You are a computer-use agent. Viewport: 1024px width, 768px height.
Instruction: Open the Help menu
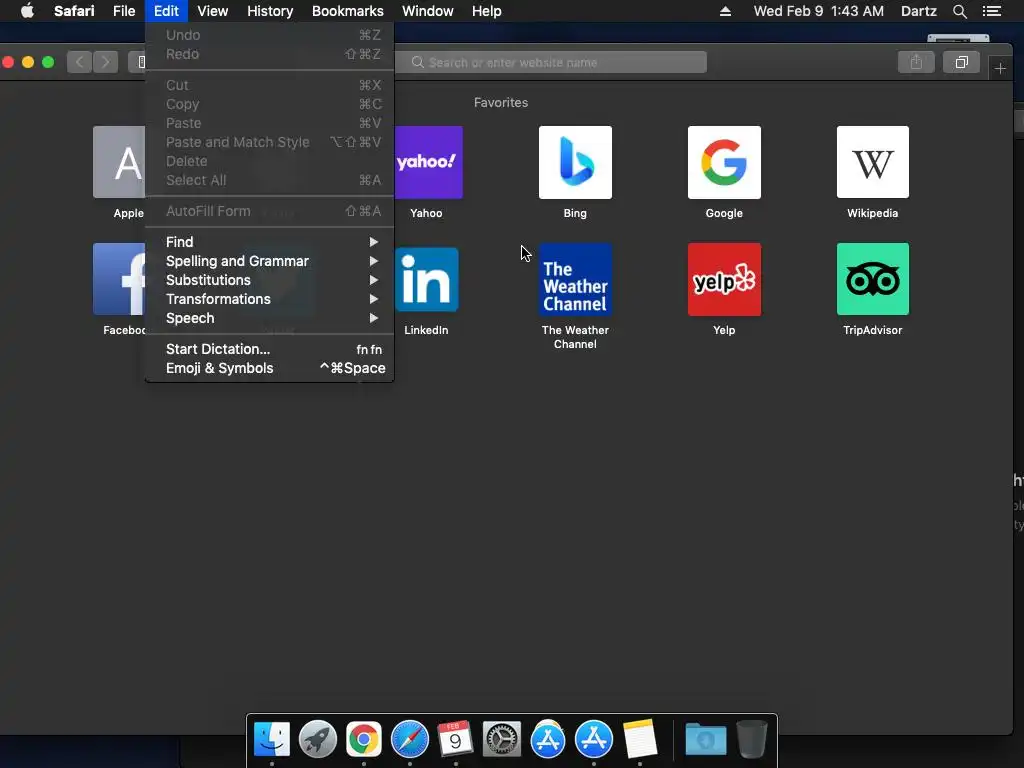pos(487,11)
